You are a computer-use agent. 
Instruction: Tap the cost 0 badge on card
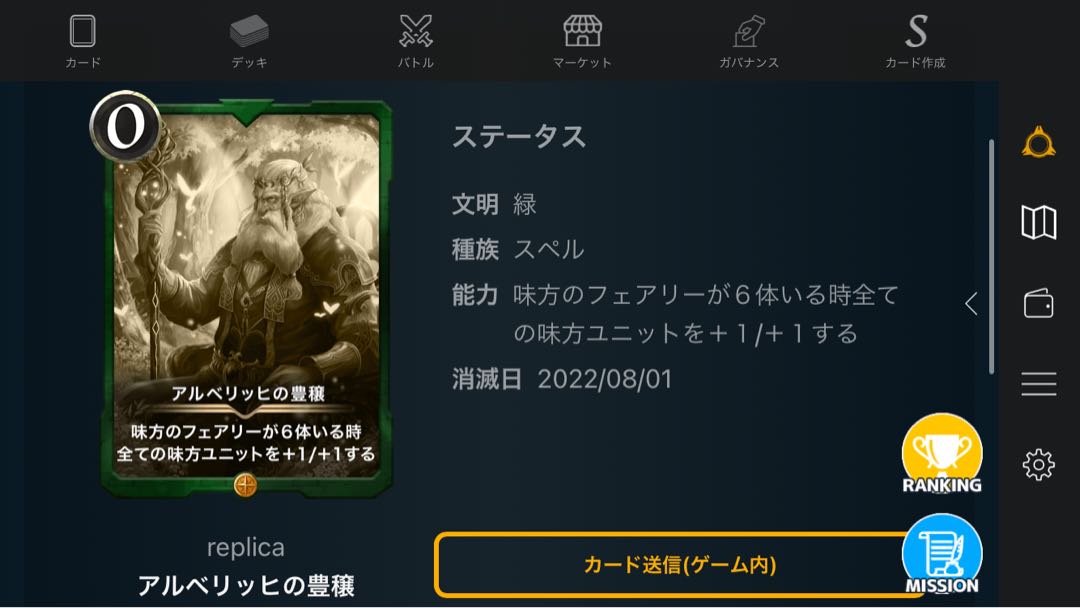pyautogui.click(x=125, y=126)
